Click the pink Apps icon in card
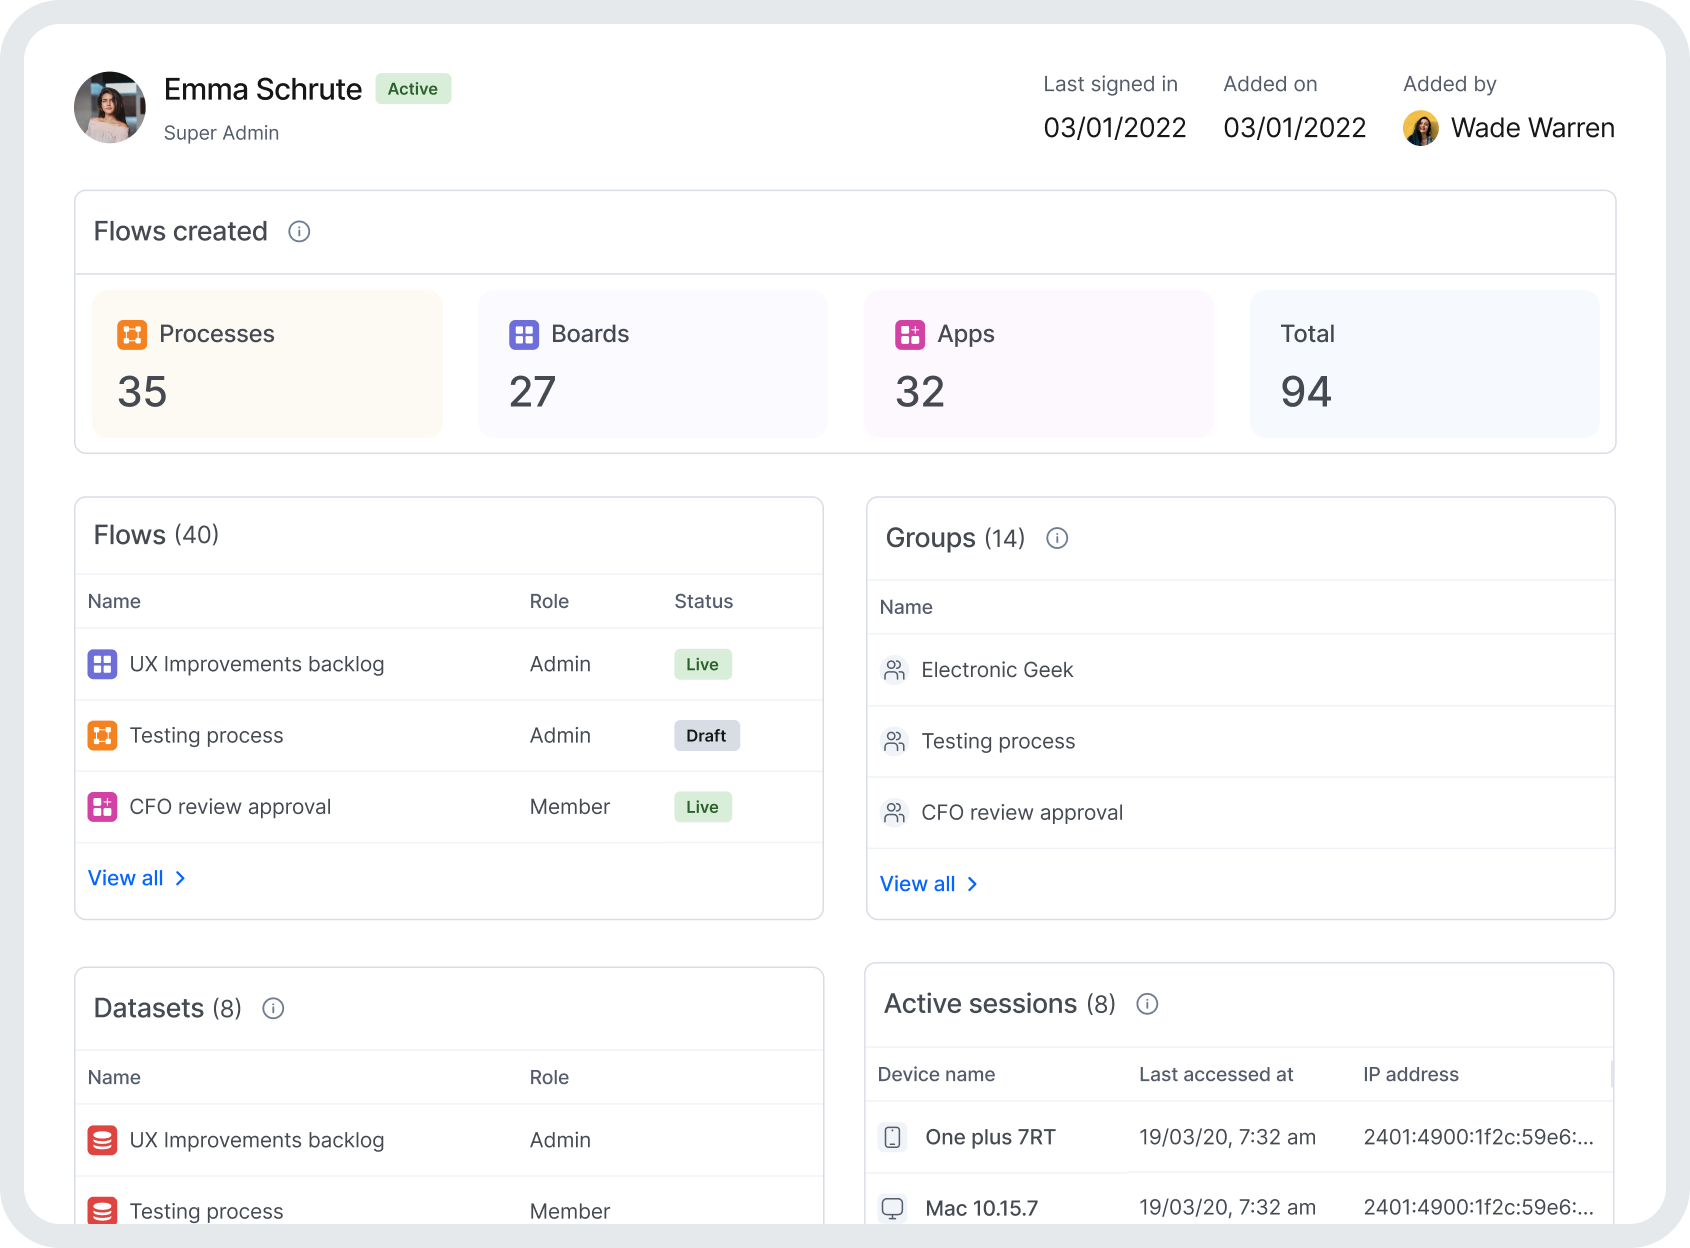This screenshot has height=1248, width=1690. click(910, 334)
